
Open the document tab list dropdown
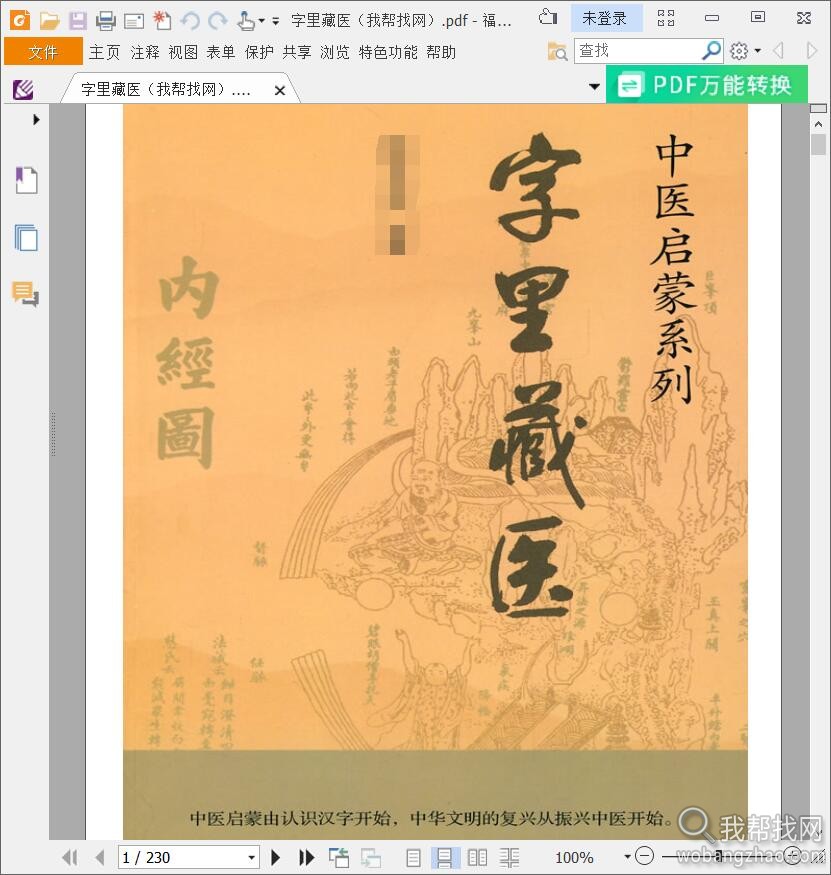(x=594, y=86)
